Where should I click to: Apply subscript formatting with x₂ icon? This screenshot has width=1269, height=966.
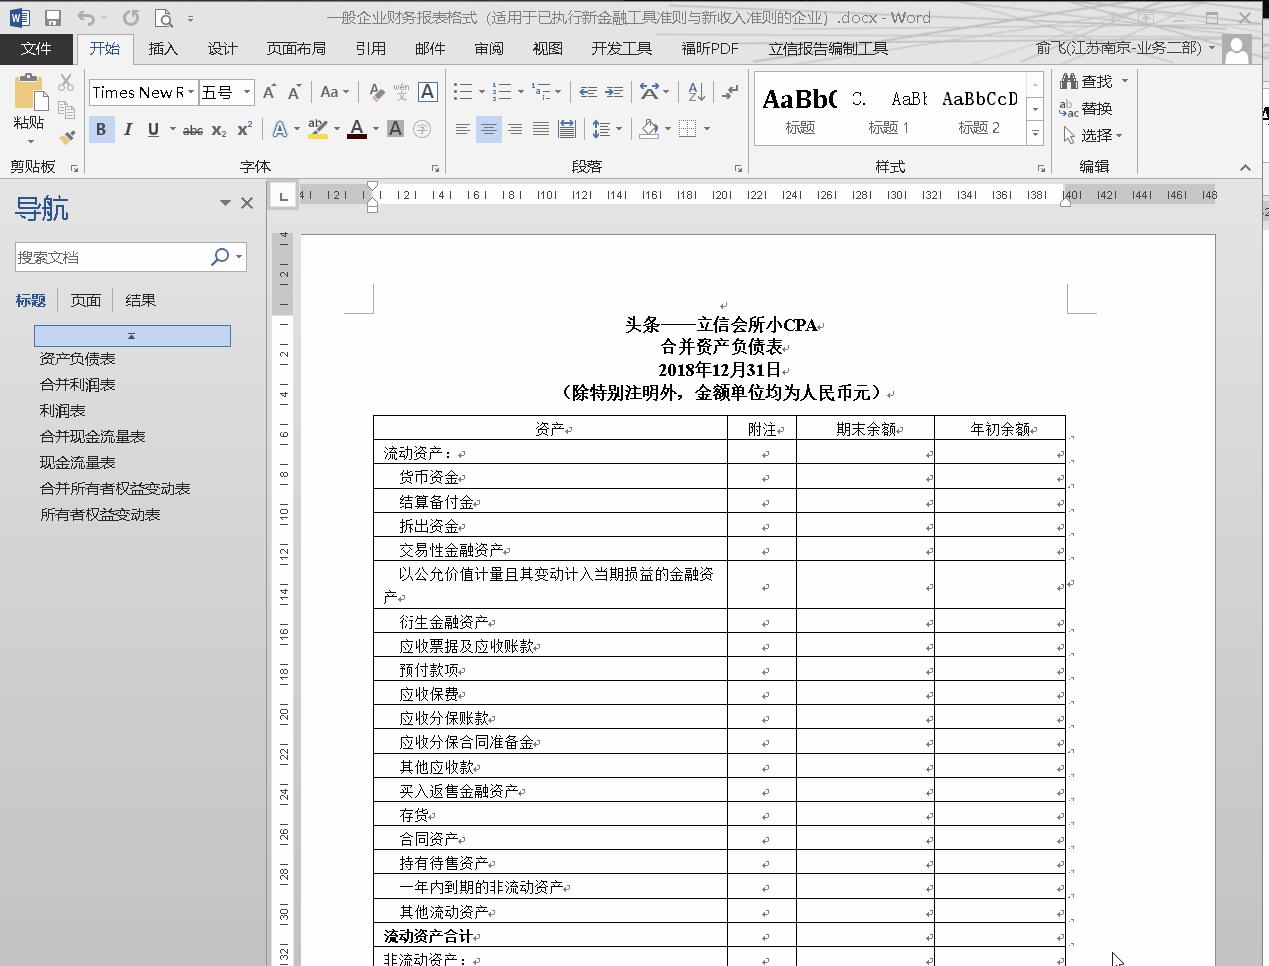(217, 128)
